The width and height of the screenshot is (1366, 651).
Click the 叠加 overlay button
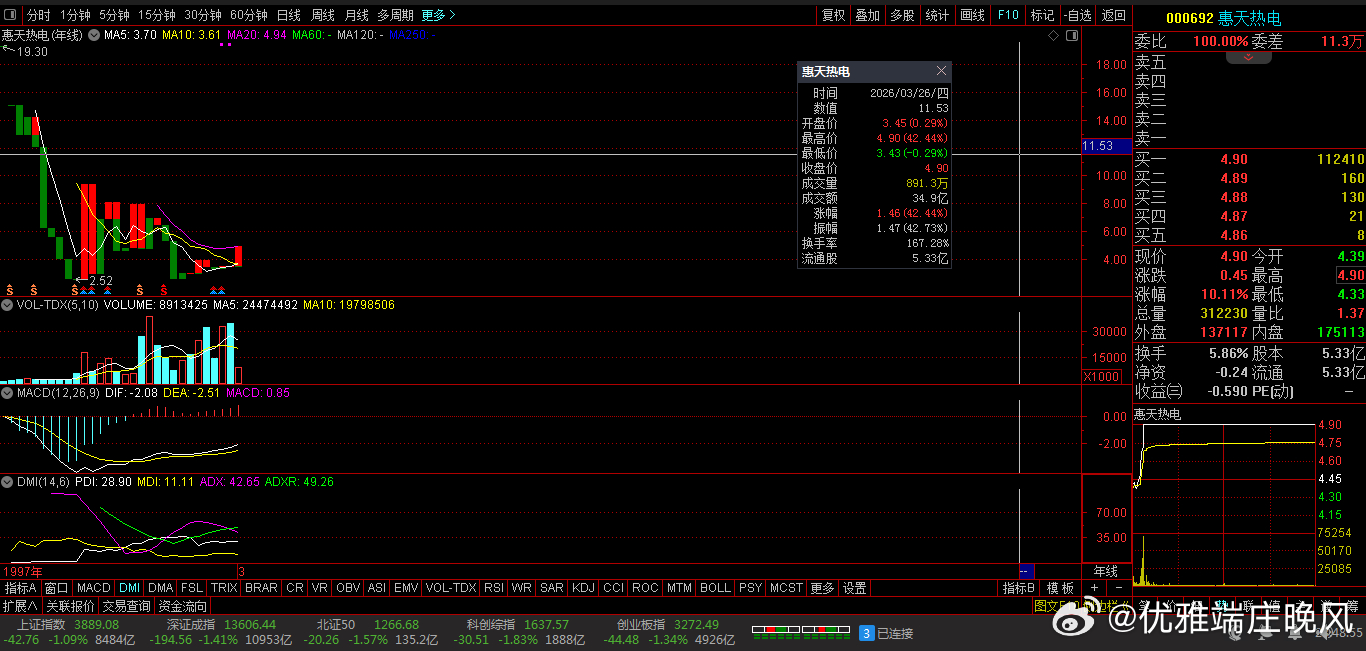coord(867,15)
